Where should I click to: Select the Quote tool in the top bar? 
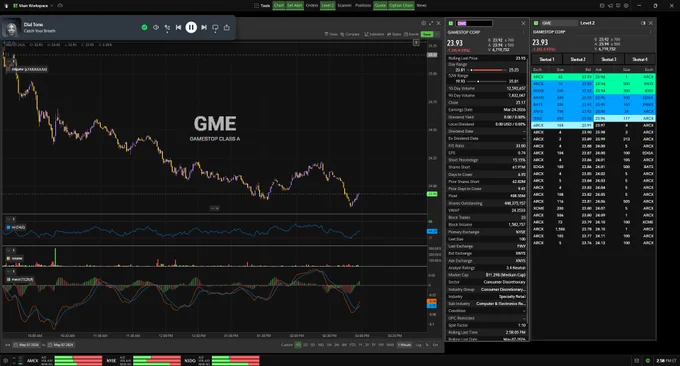(x=380, y=6)
